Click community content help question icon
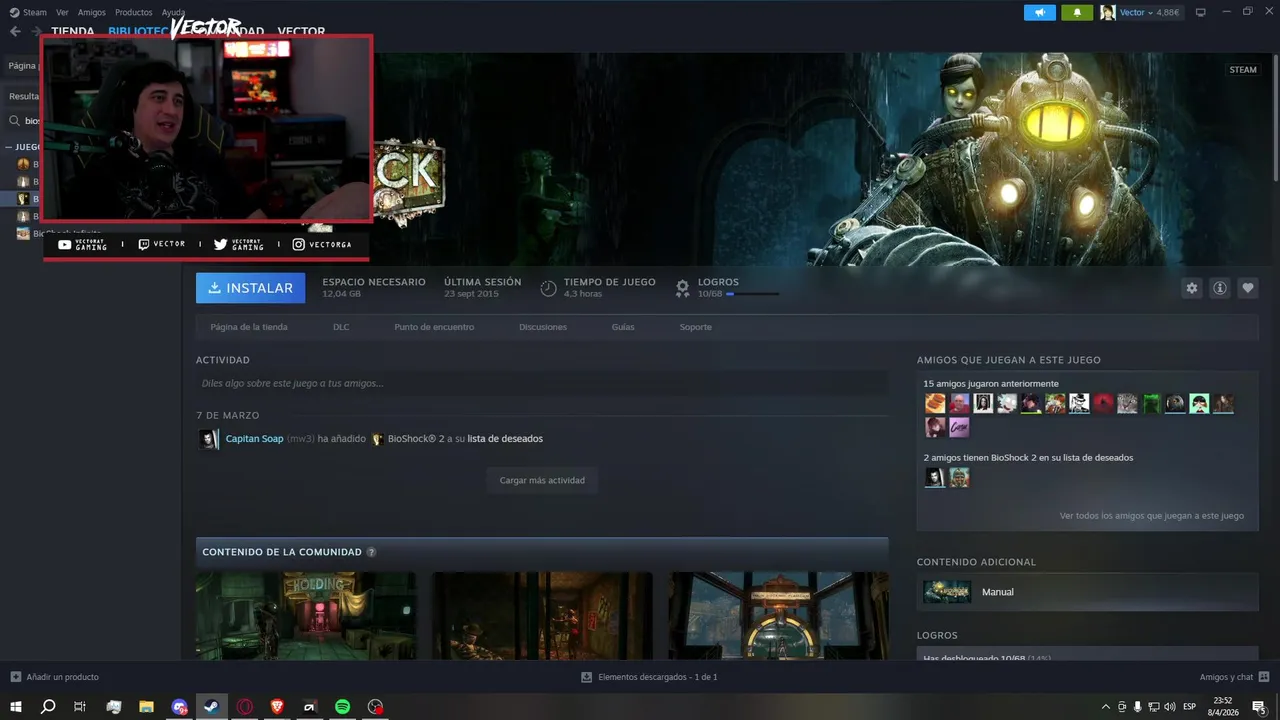Viewport: 1280px width, 720px height. click(372, 552)
